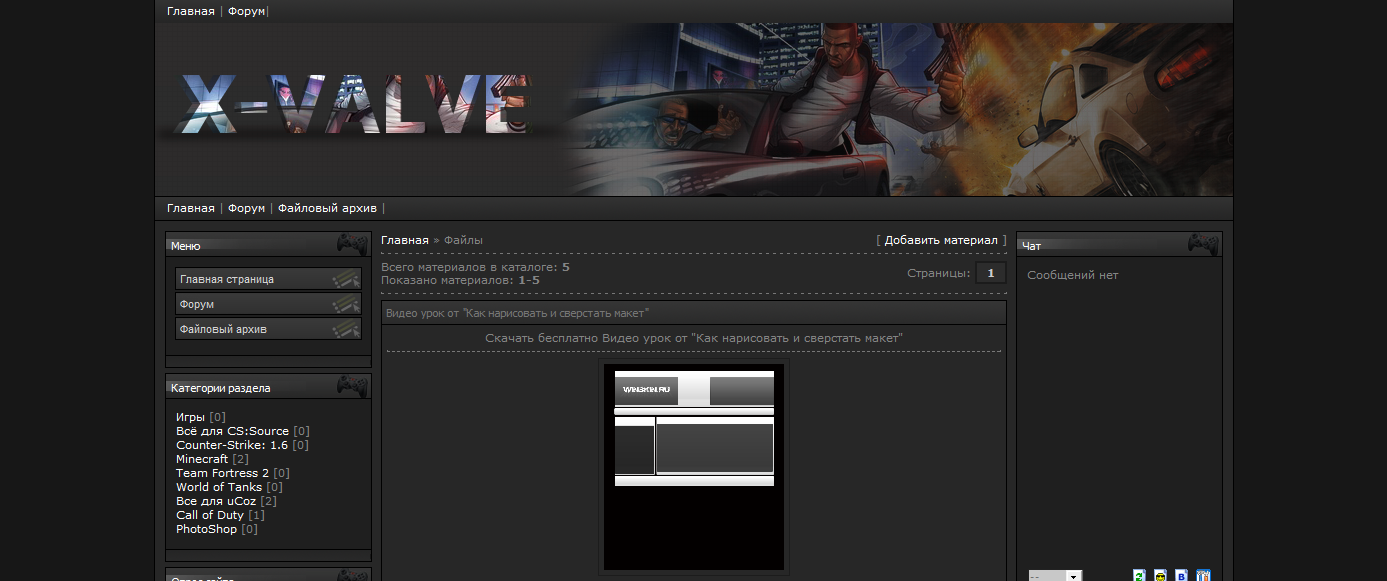The height and width of the screenshot is (581, 1387).
Task: Open chat settings tools icon
Action: [1203, 575]
